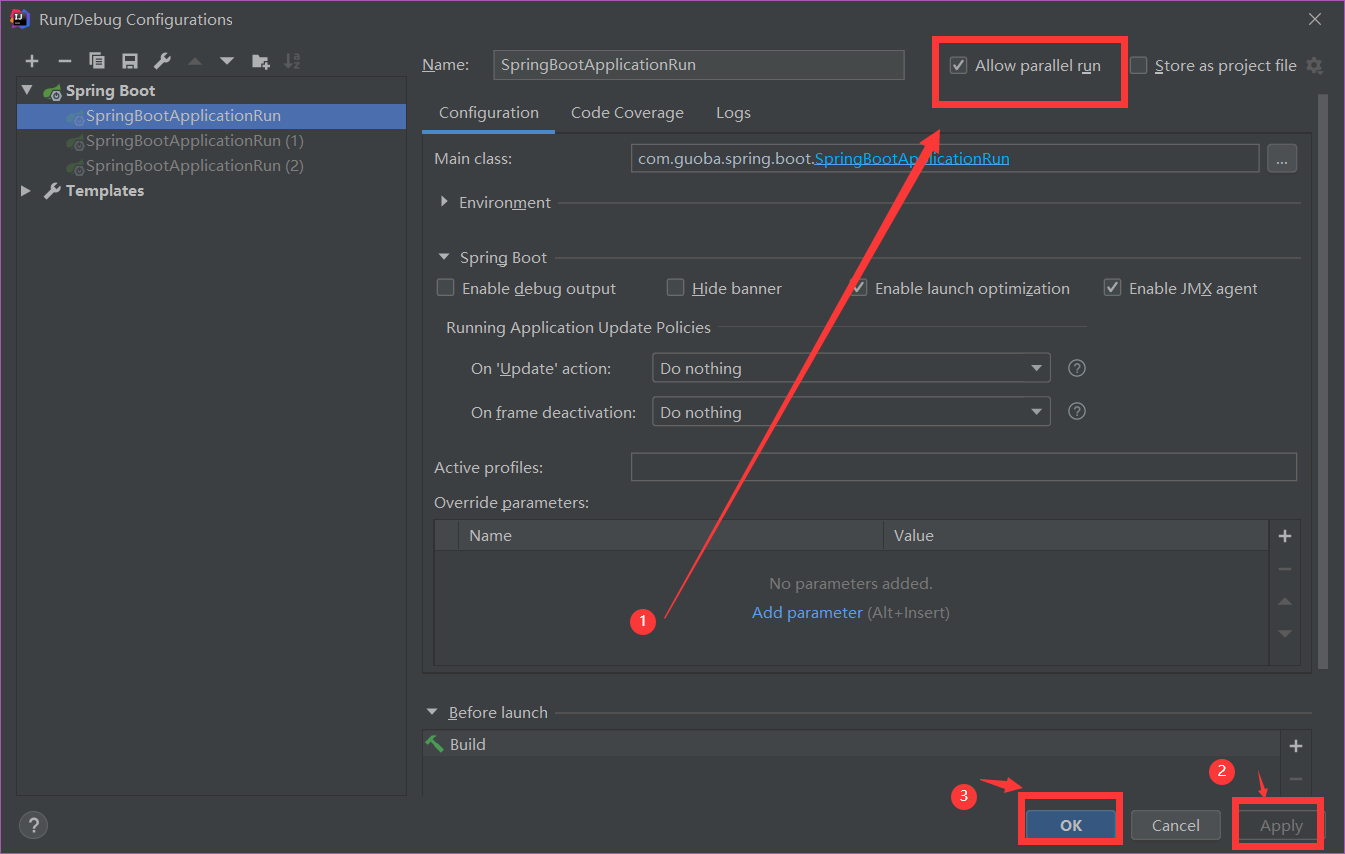Move override parameter up
The image size is (1345, 854).
(x=1285, y=601)
